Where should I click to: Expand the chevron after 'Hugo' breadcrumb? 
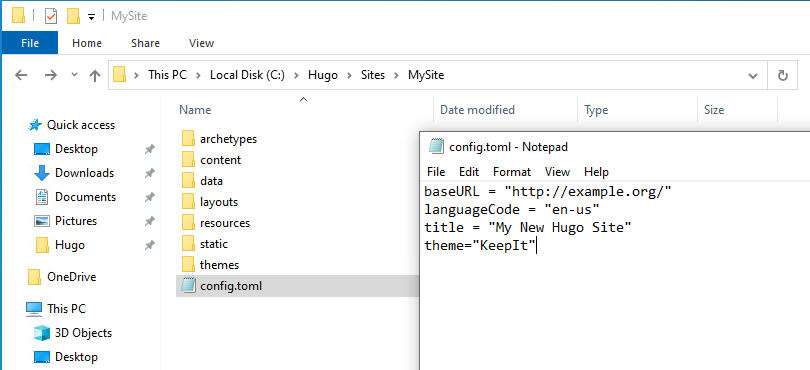(350, 75)
